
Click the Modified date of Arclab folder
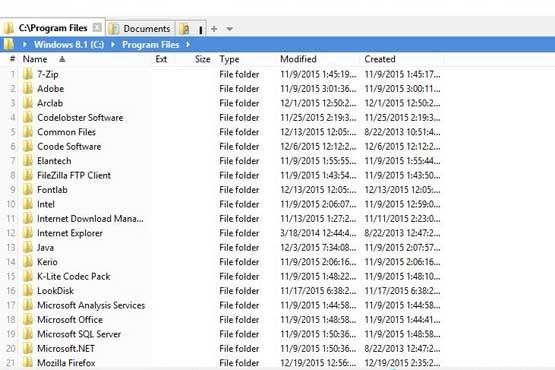point(318,103)
